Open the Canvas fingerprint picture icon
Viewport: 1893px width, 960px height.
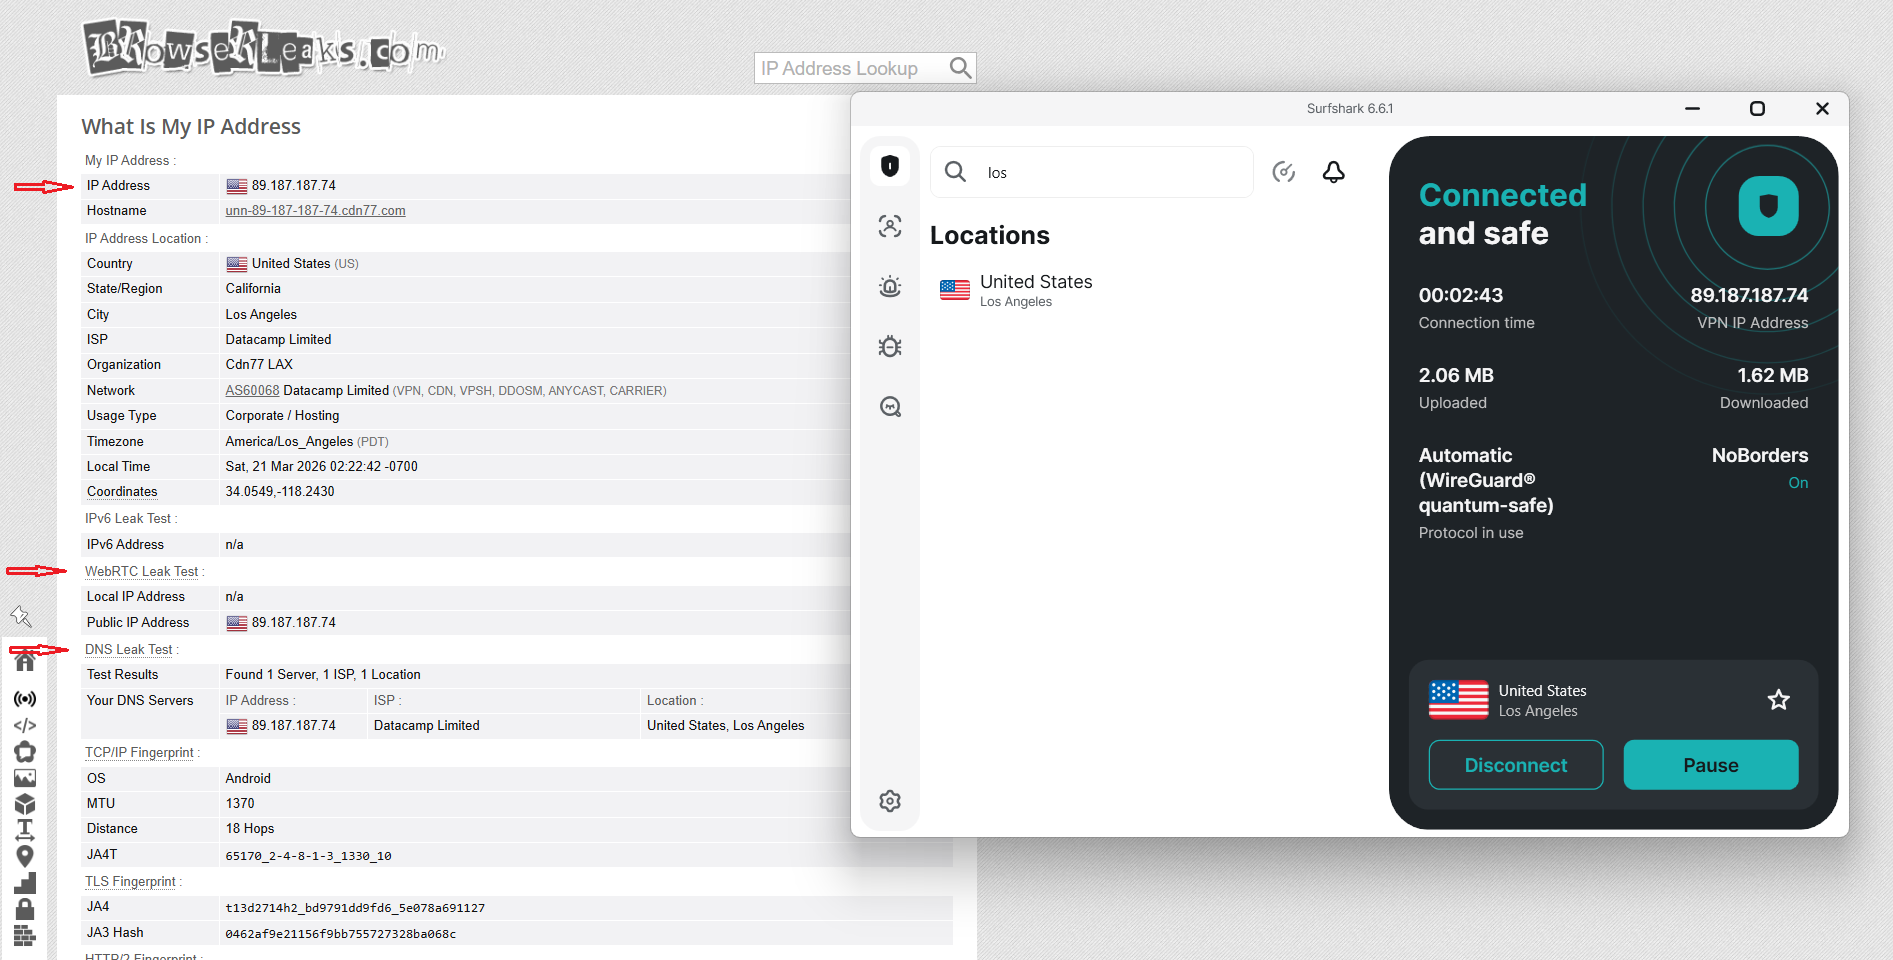[x=25, y=778]
